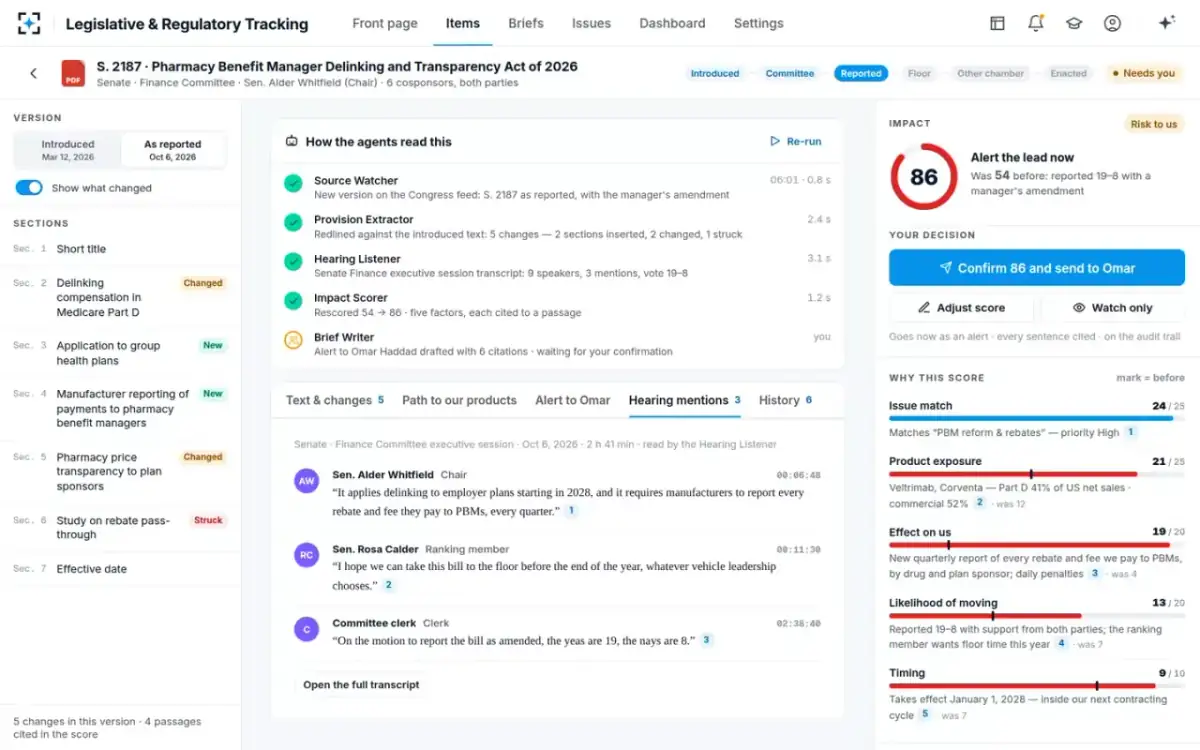Click the Risk to us badge
The width and height of the screenshot is (1200, 750).
(1154, 124)
